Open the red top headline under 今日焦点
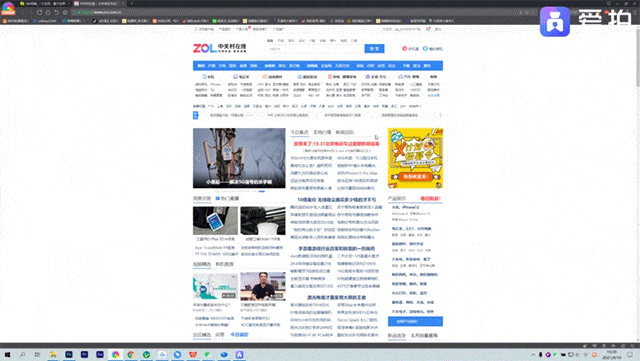This screenshot has height=361, width=640. 336,144
